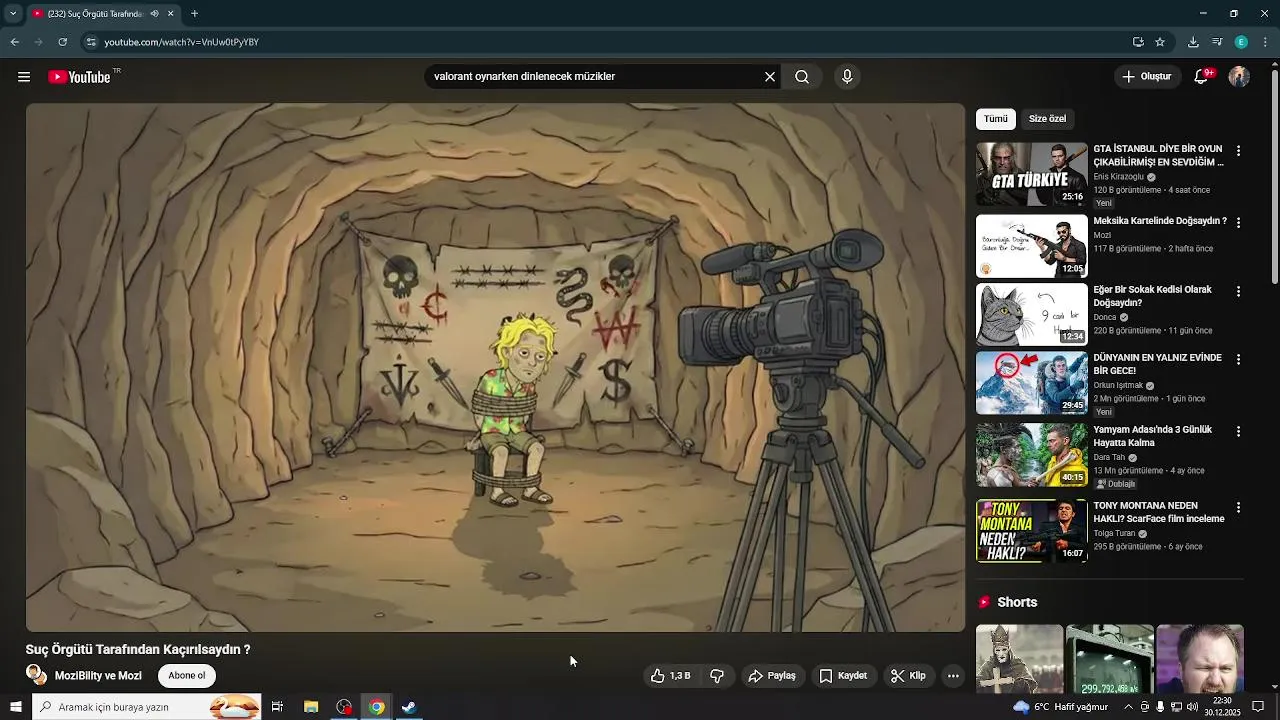Open the MoziBility ve Mozi channel name

[98, 676]
